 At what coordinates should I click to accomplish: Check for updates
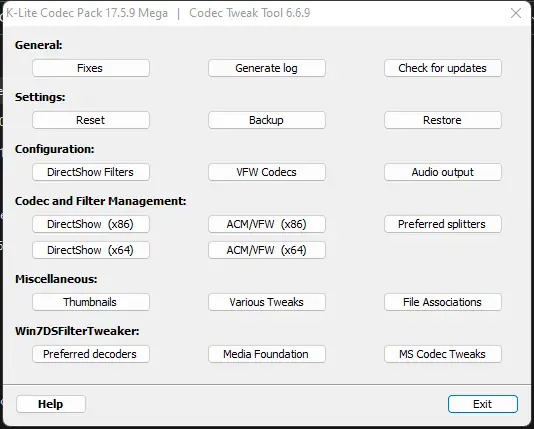pyautogui.click(x=443, y=68)
